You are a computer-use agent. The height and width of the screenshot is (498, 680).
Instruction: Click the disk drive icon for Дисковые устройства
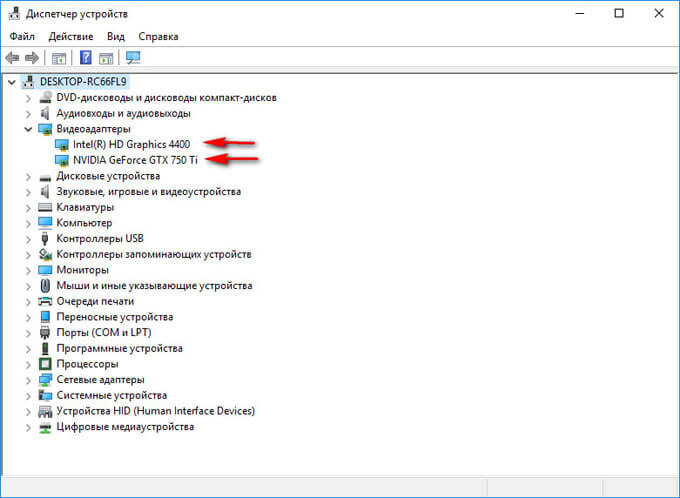(45, 177)
